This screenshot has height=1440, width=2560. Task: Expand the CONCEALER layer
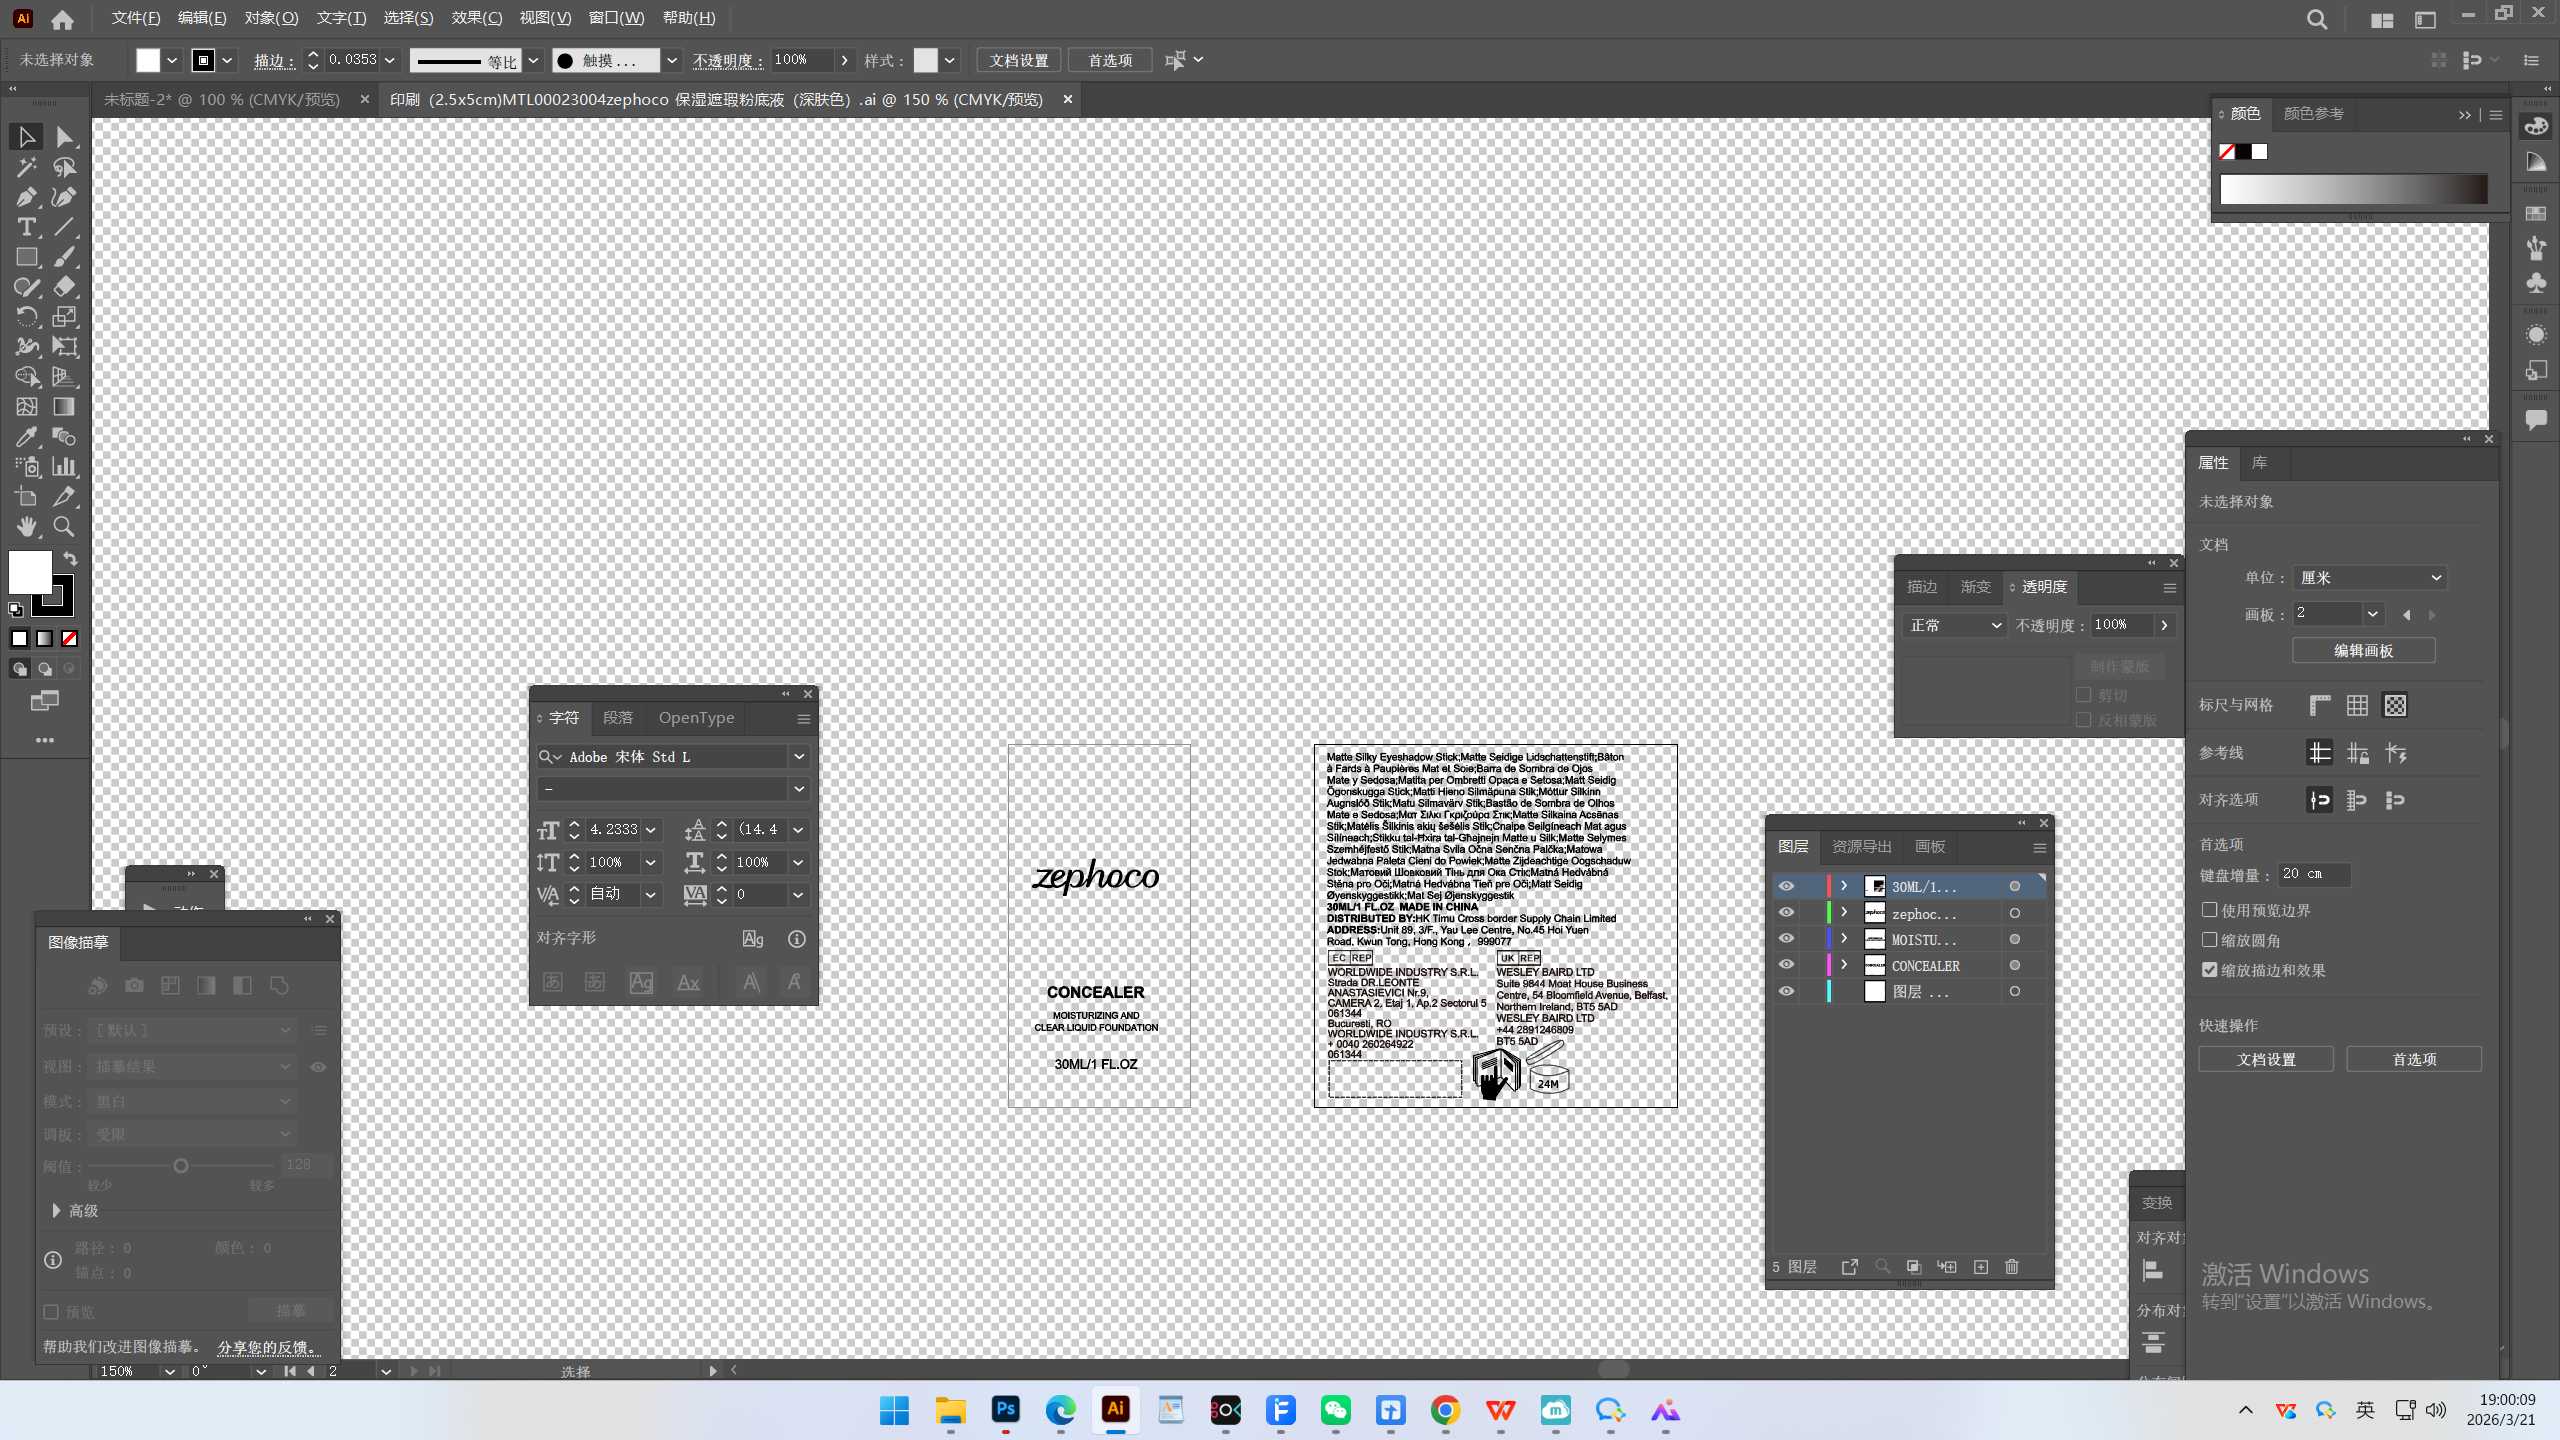click(1844, 964)
